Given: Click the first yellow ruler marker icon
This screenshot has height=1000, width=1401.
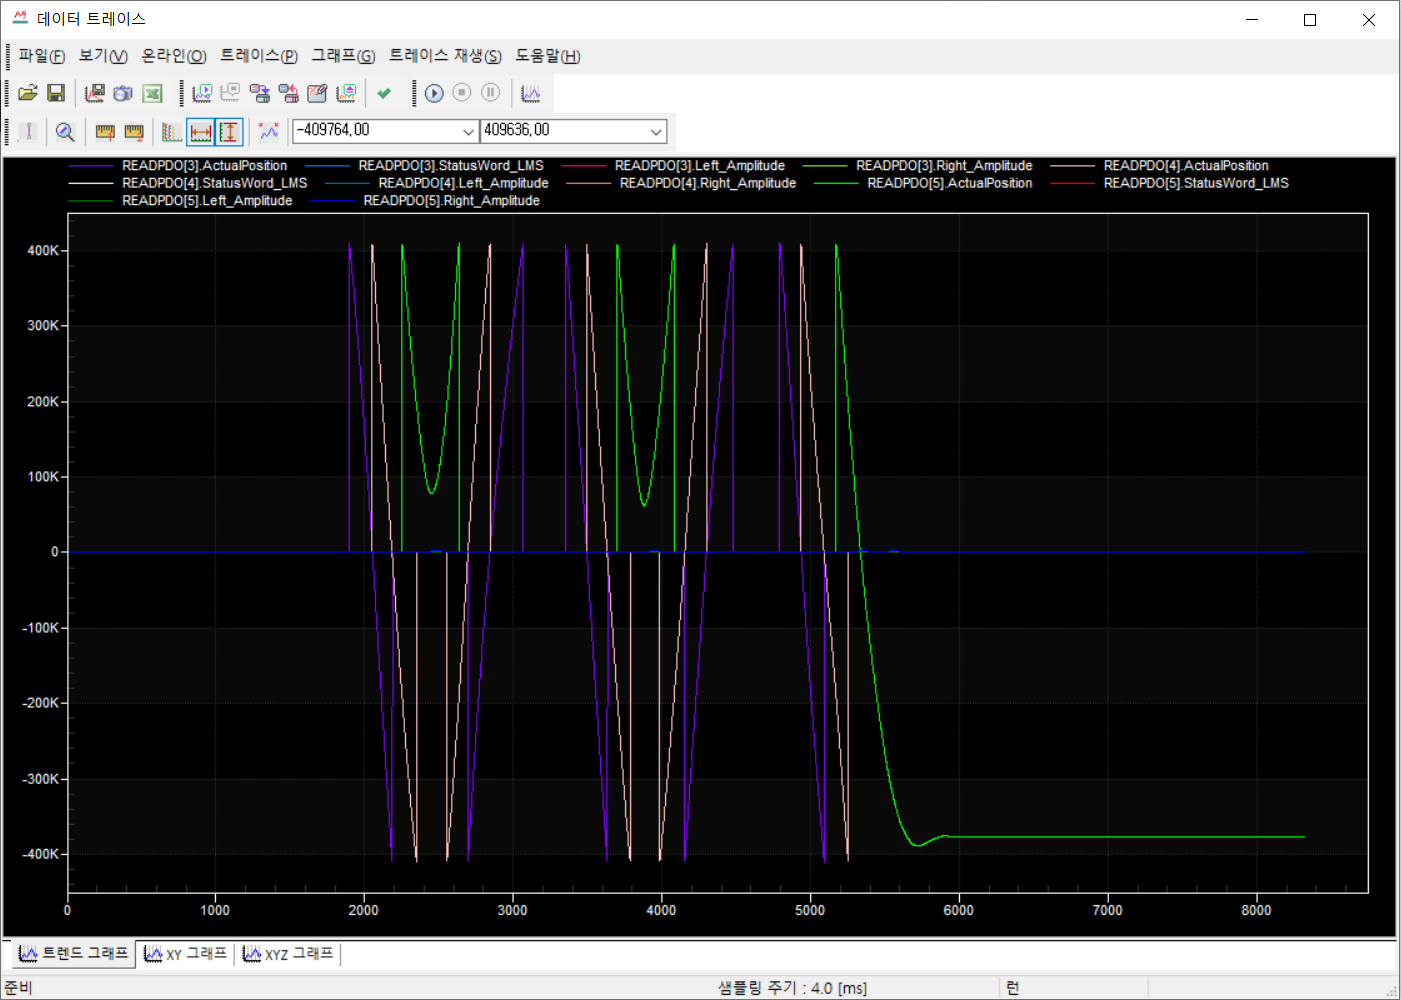Looking at the screenshot, I should tap(105, 131).
